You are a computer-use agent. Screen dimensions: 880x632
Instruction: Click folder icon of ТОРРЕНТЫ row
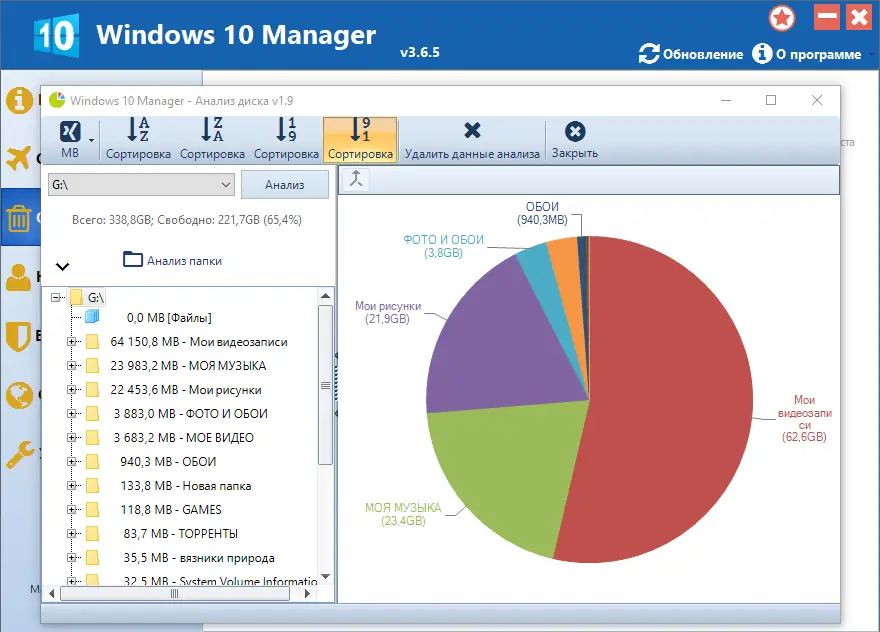click(93, 534)
